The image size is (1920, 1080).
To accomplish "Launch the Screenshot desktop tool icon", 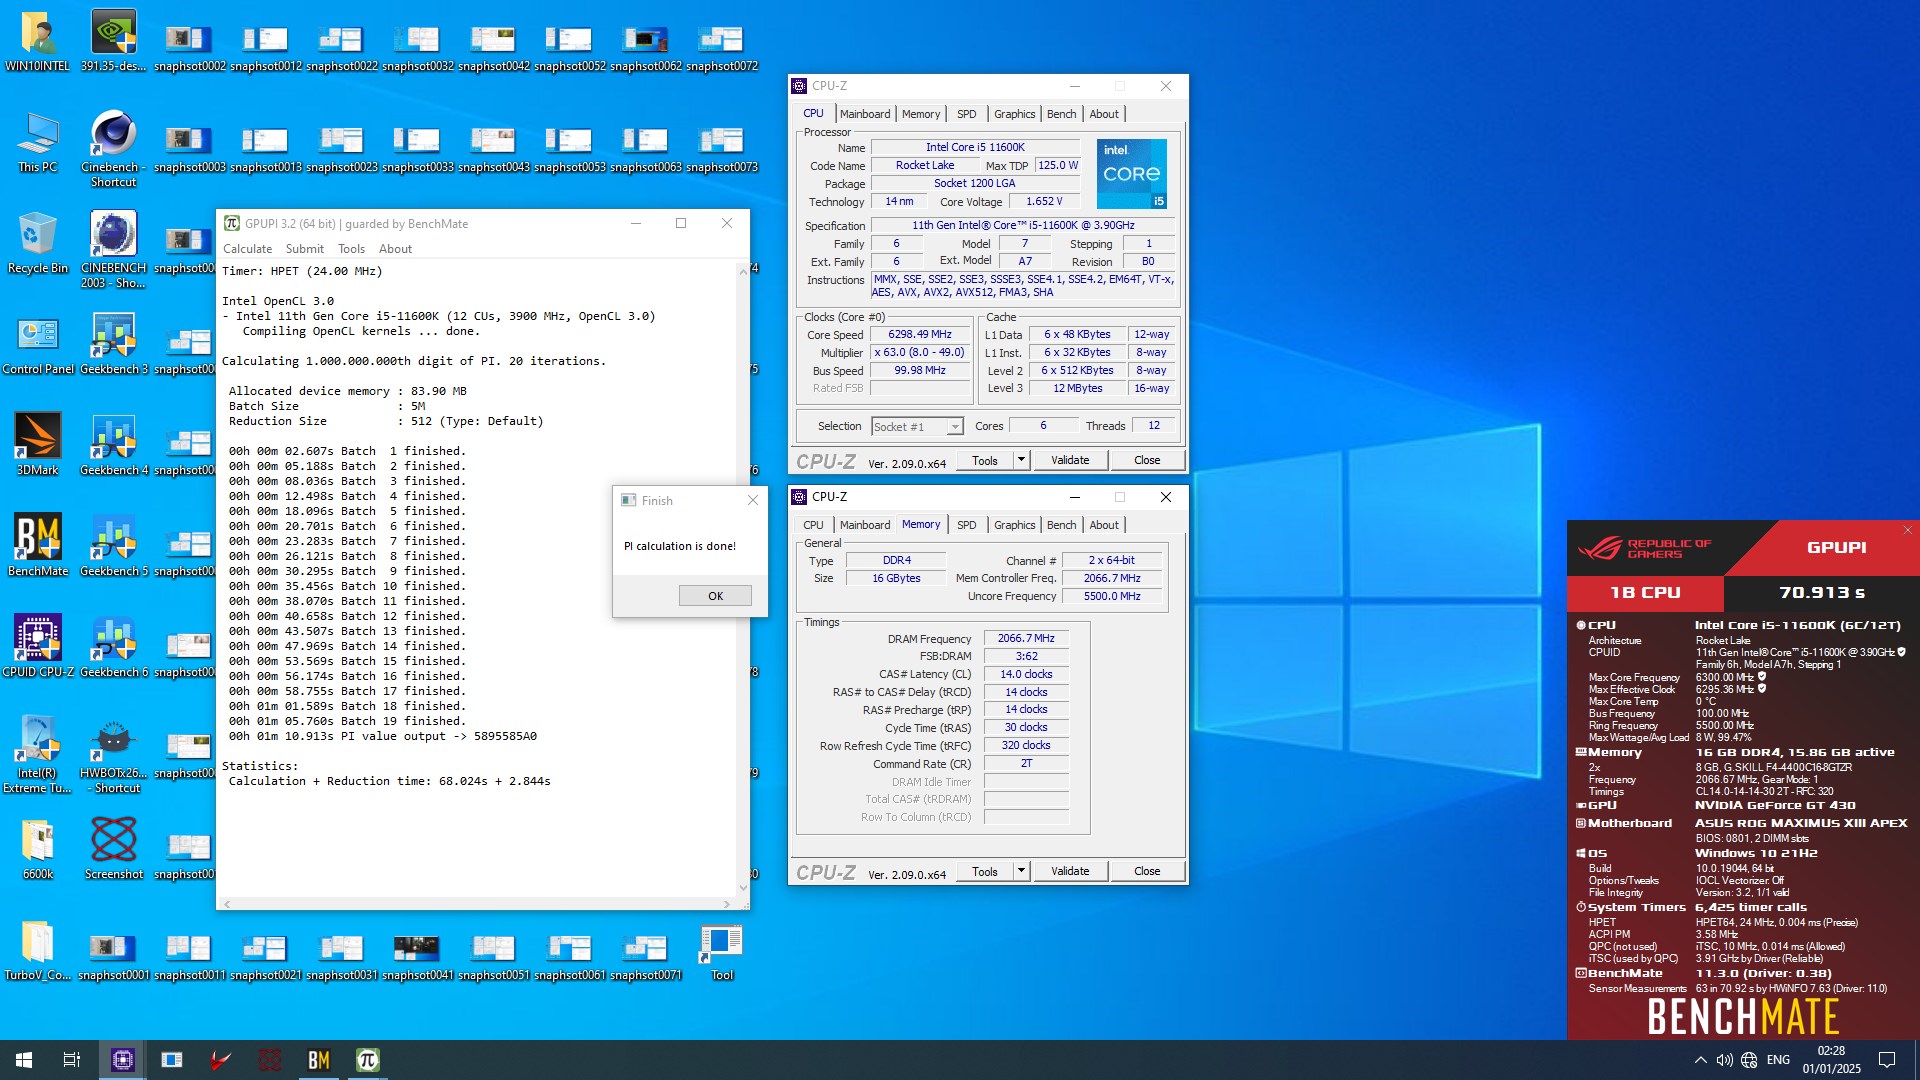I will pos(114,850).
